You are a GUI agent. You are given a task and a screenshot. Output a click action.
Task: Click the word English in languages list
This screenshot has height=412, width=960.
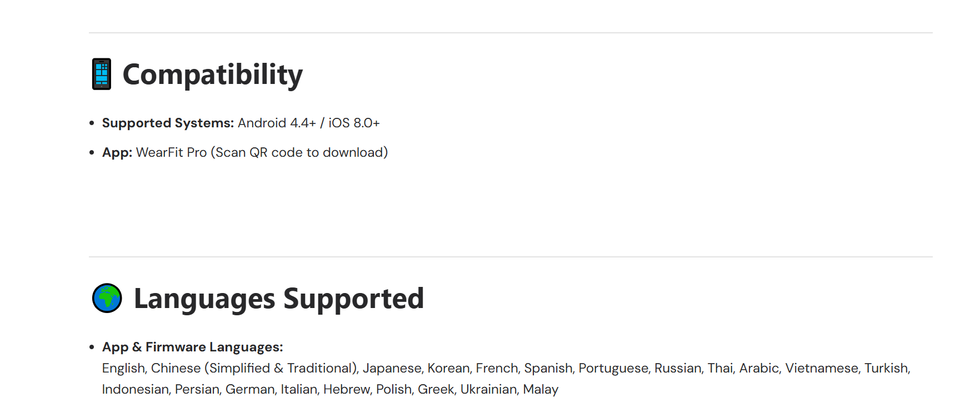[123, 368]
